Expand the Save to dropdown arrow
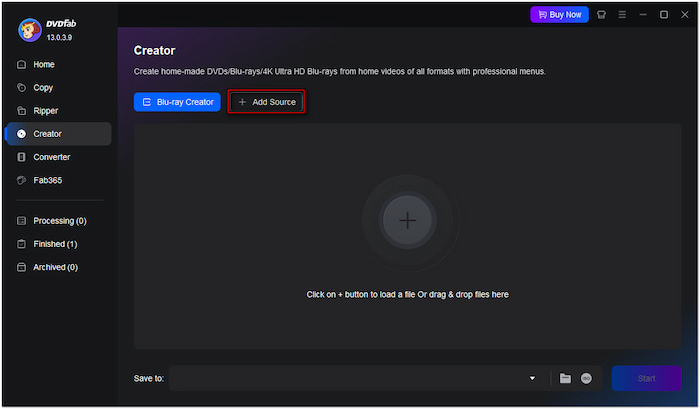Viewport: 700px width, 409px height. tap(532, 378)
